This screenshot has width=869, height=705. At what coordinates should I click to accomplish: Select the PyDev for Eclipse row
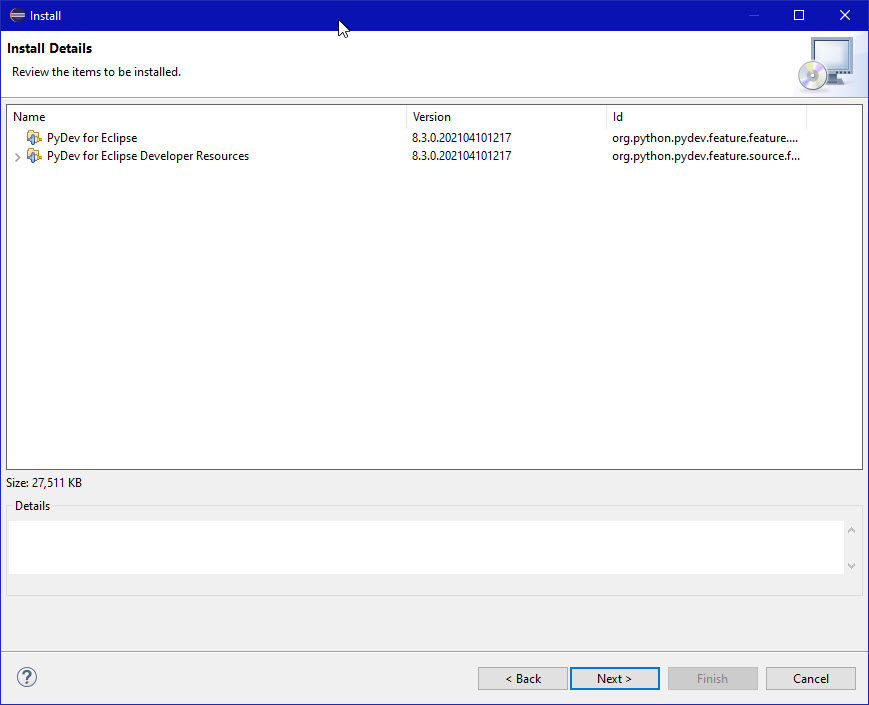pos(92,138)
